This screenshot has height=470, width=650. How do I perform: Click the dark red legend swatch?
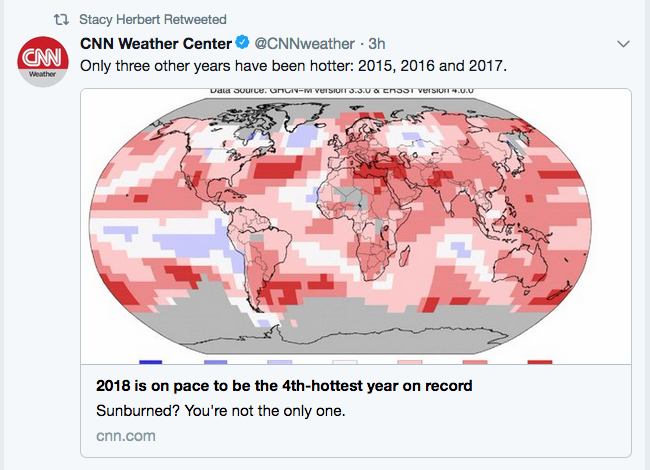pos(540,362)
